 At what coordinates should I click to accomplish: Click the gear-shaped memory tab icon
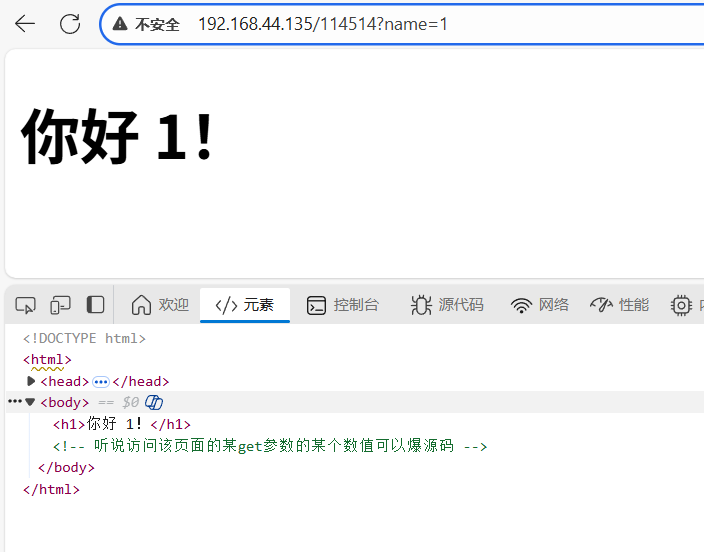[x=681, y=305]
